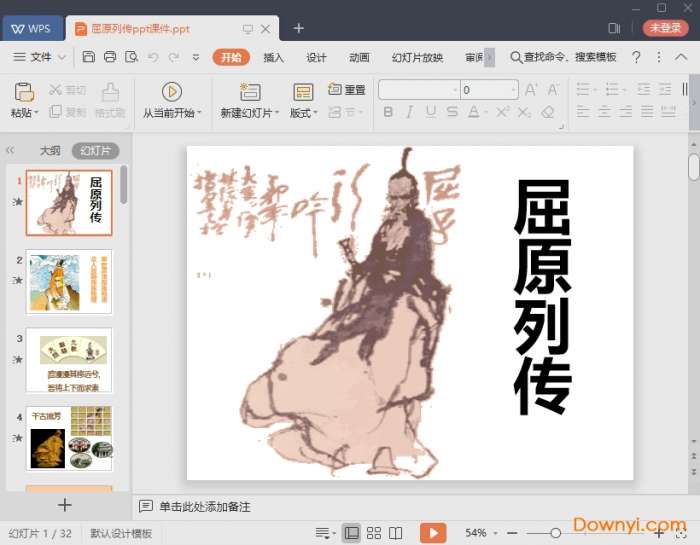
Task: Switch to normal view in status bar
Action: click(351, 533)
